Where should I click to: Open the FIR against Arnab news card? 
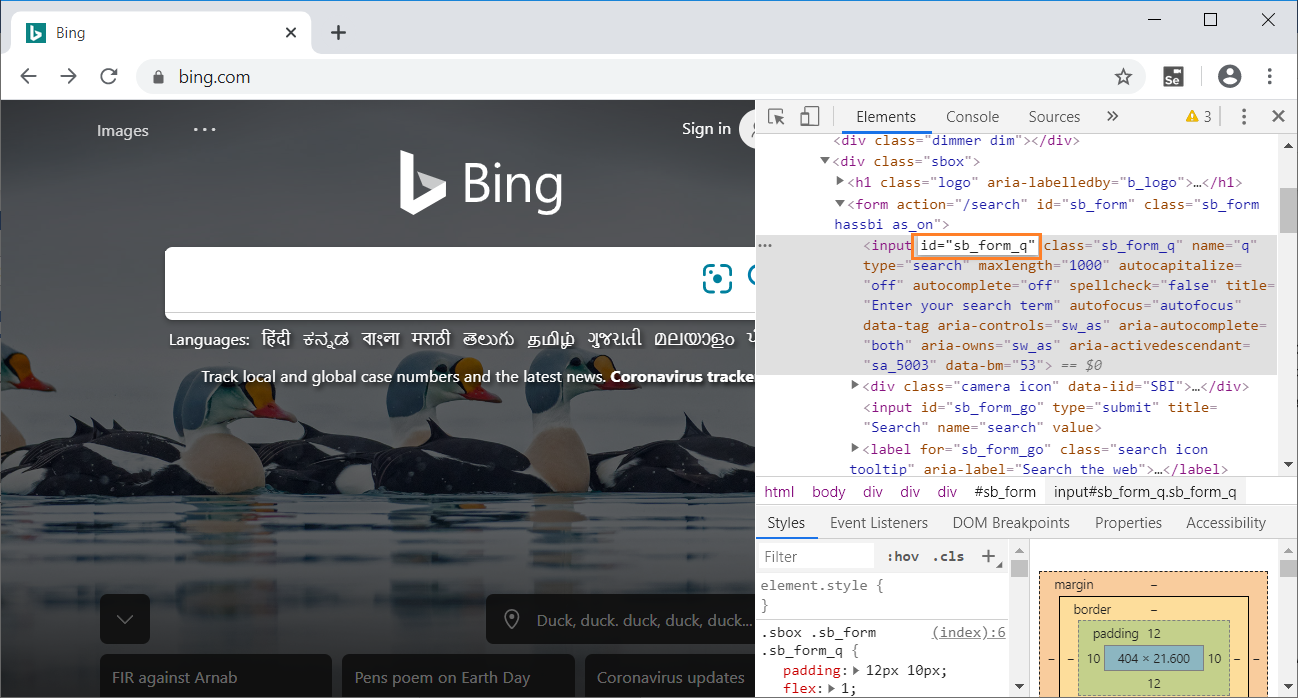216,677
